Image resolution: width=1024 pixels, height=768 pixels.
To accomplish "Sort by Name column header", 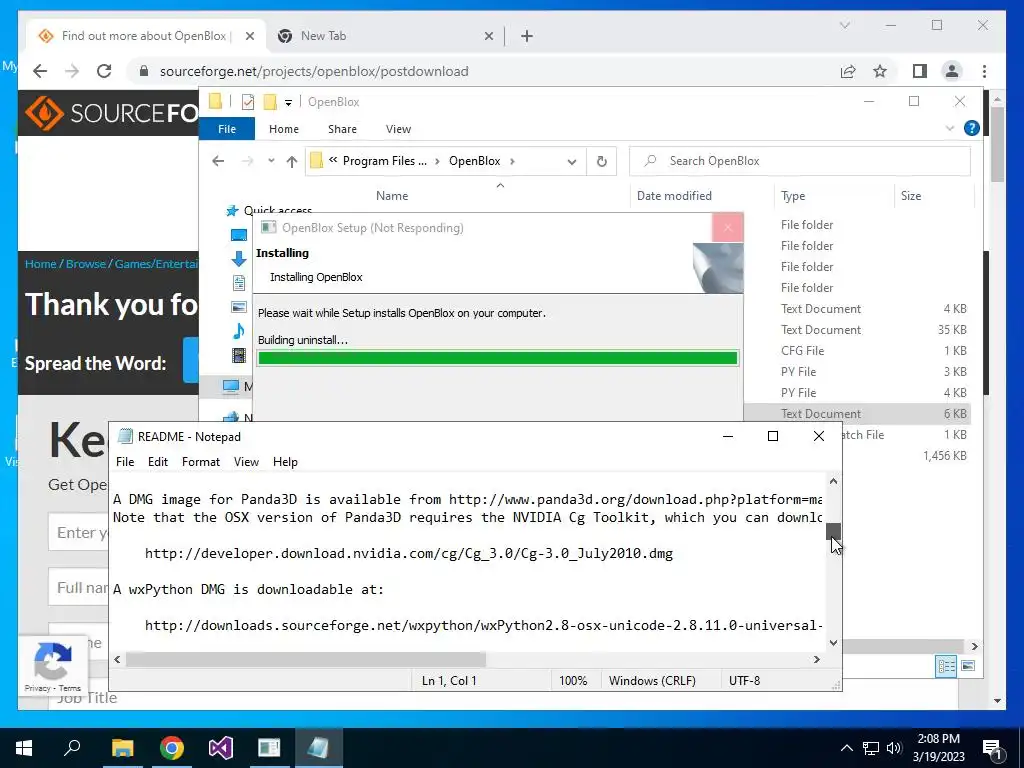I will 392,196.
